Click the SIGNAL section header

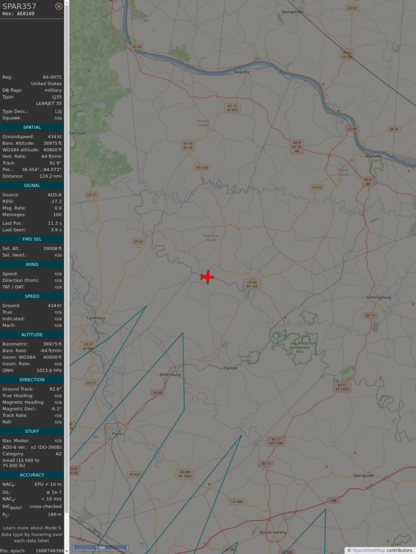click(x=32, y=185)
